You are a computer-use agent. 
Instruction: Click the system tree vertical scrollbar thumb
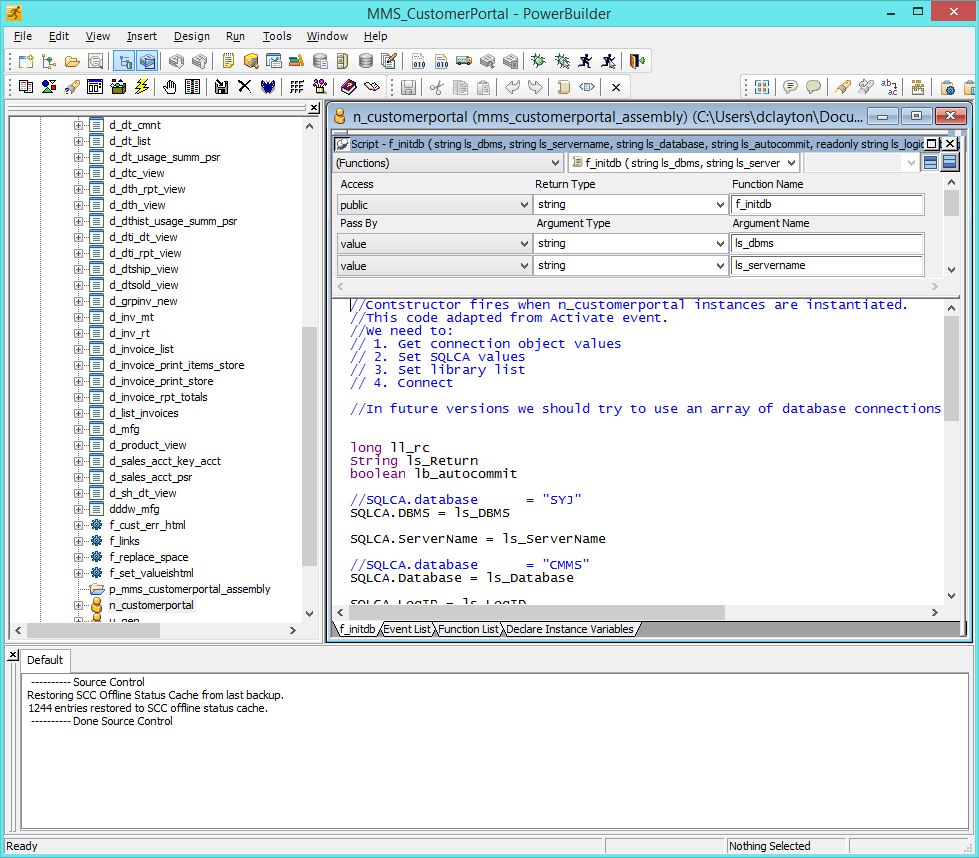tap(309, 446)
